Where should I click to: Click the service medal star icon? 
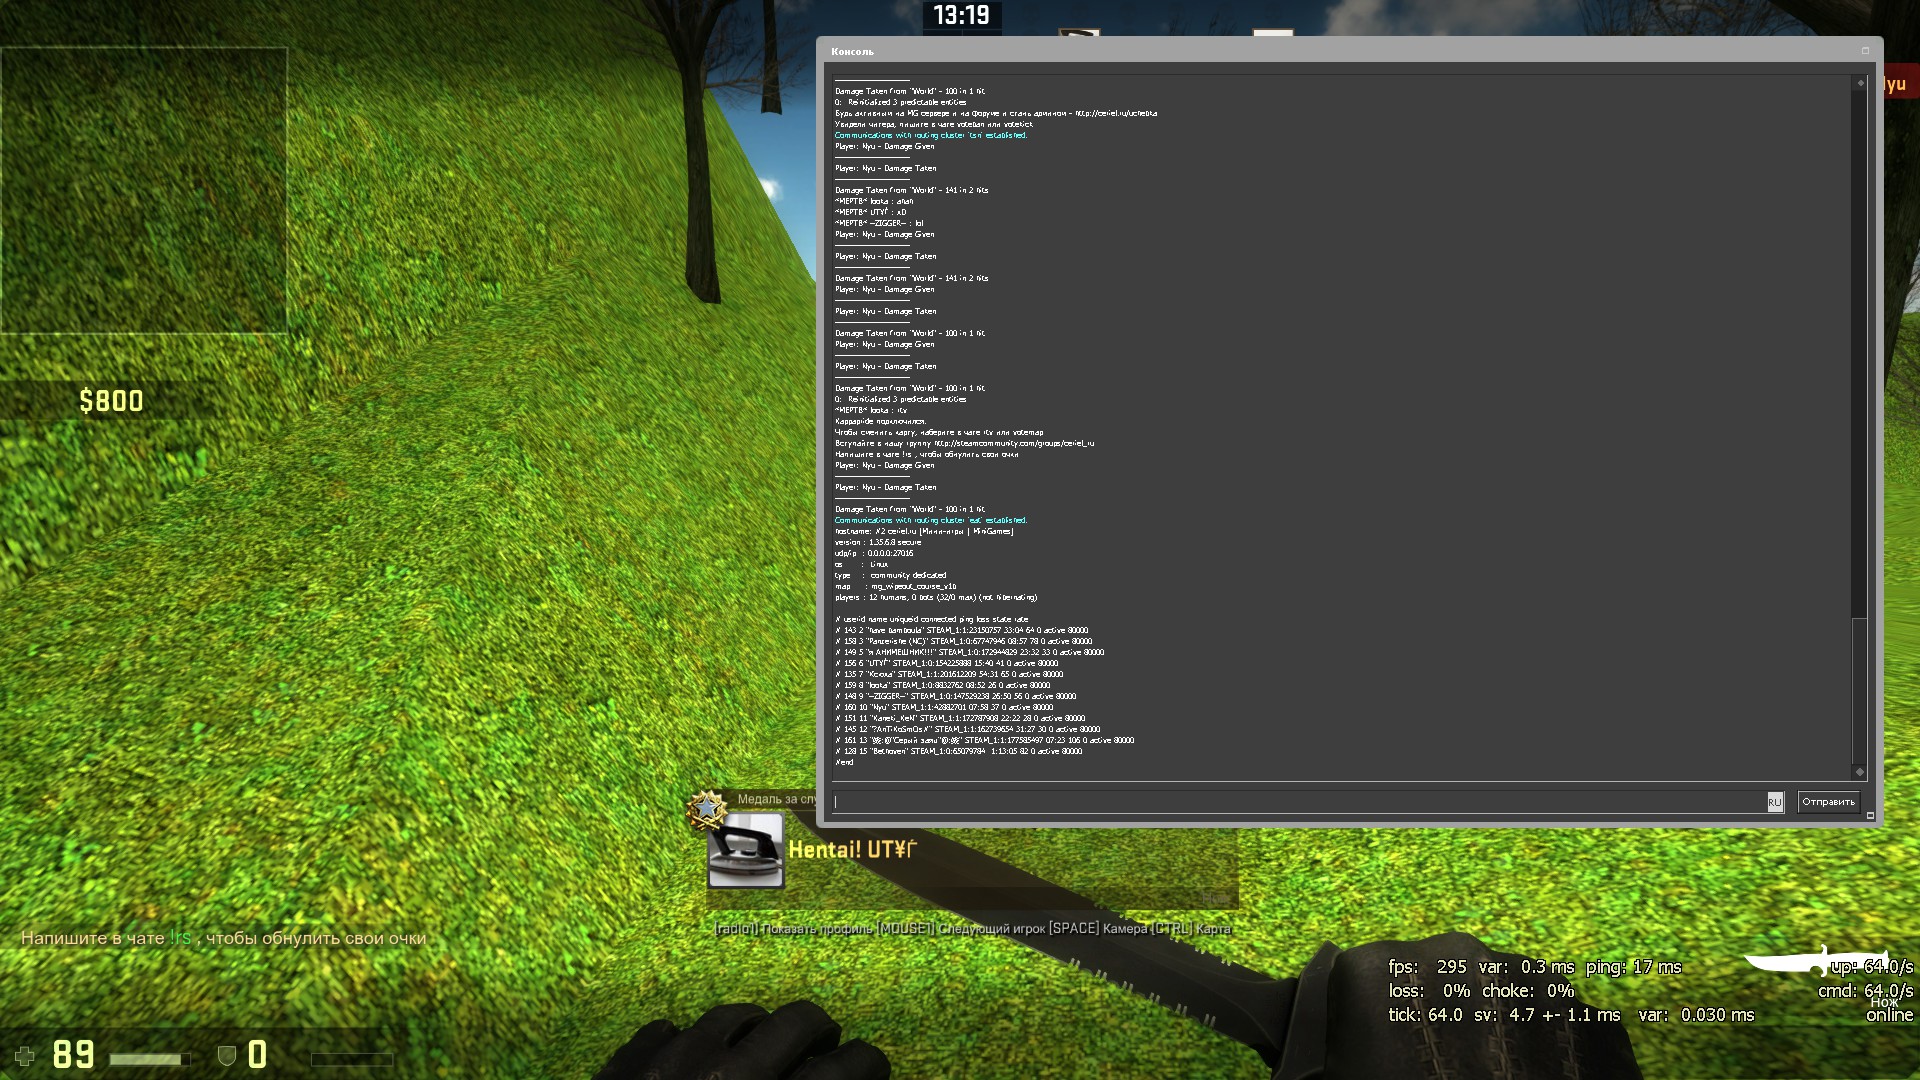(707, 809)
